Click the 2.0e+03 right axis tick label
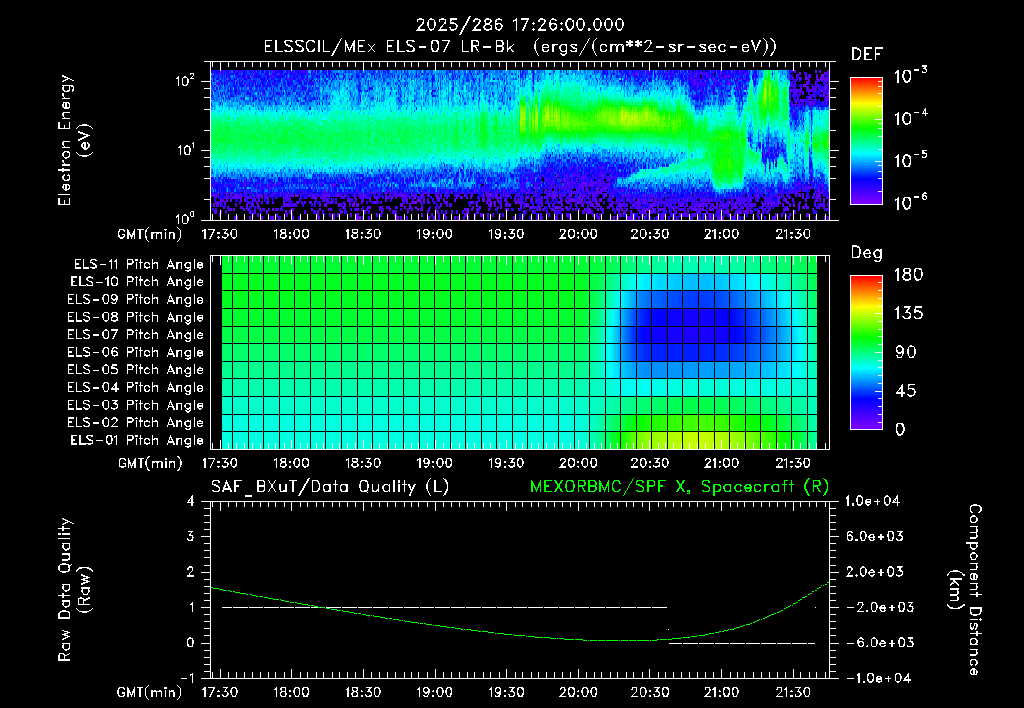The image size is (1024, 708). 875,571
